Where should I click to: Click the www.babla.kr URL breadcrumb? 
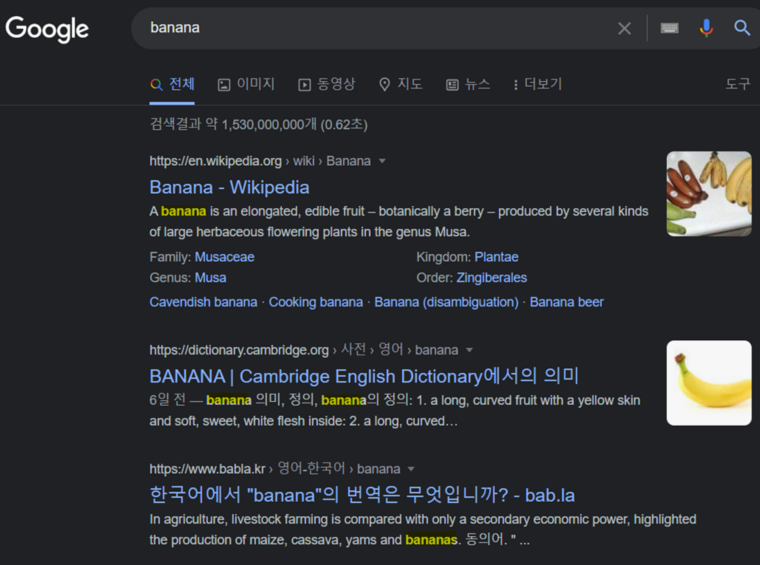coord(275,469)
